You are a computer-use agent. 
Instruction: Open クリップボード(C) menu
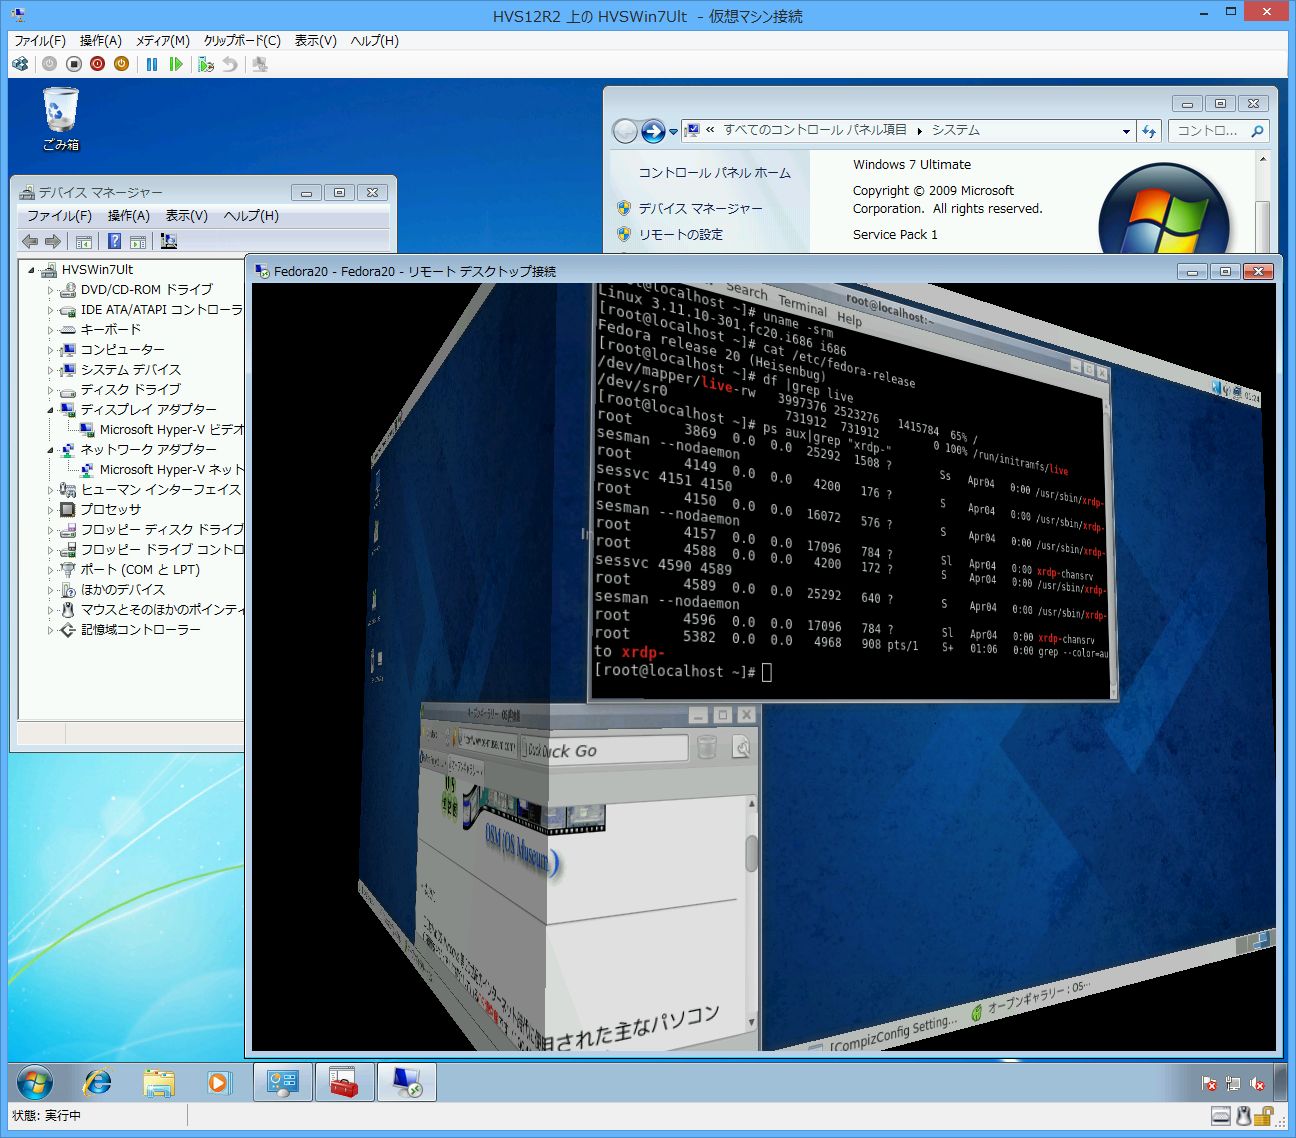tap(242, 41)
